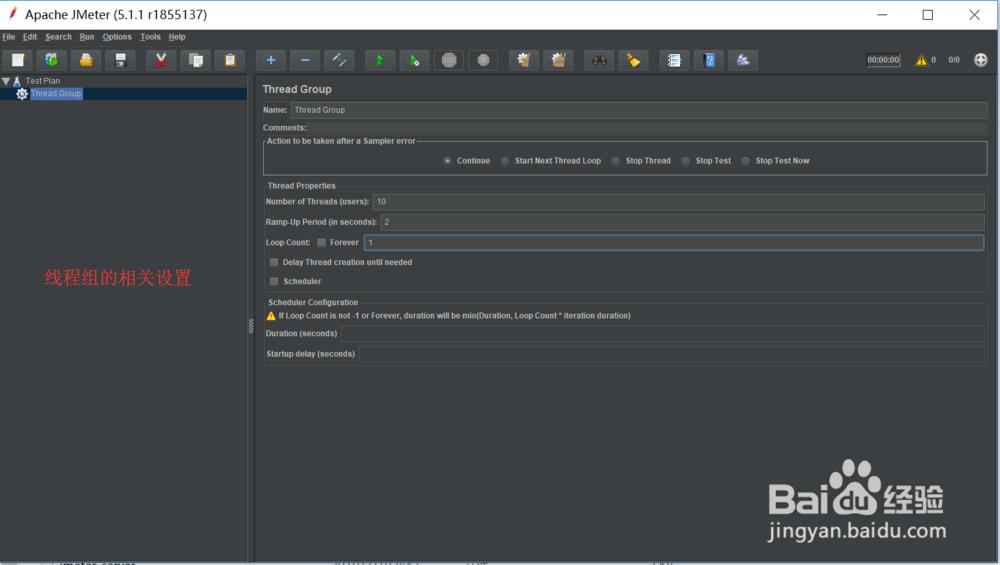The height and width of the screenshot is (565, 1000).
Task: Click the Stop test icon
Action: (449, 60)
